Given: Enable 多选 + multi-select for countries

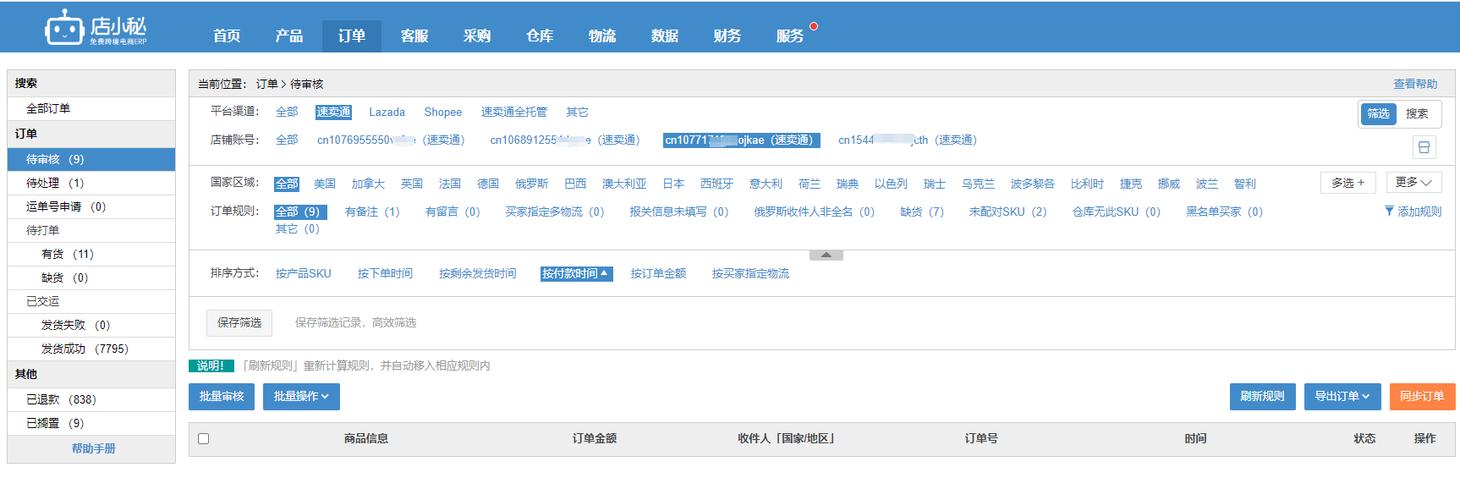Looking at the screenshot, I should pos(1347,183).
